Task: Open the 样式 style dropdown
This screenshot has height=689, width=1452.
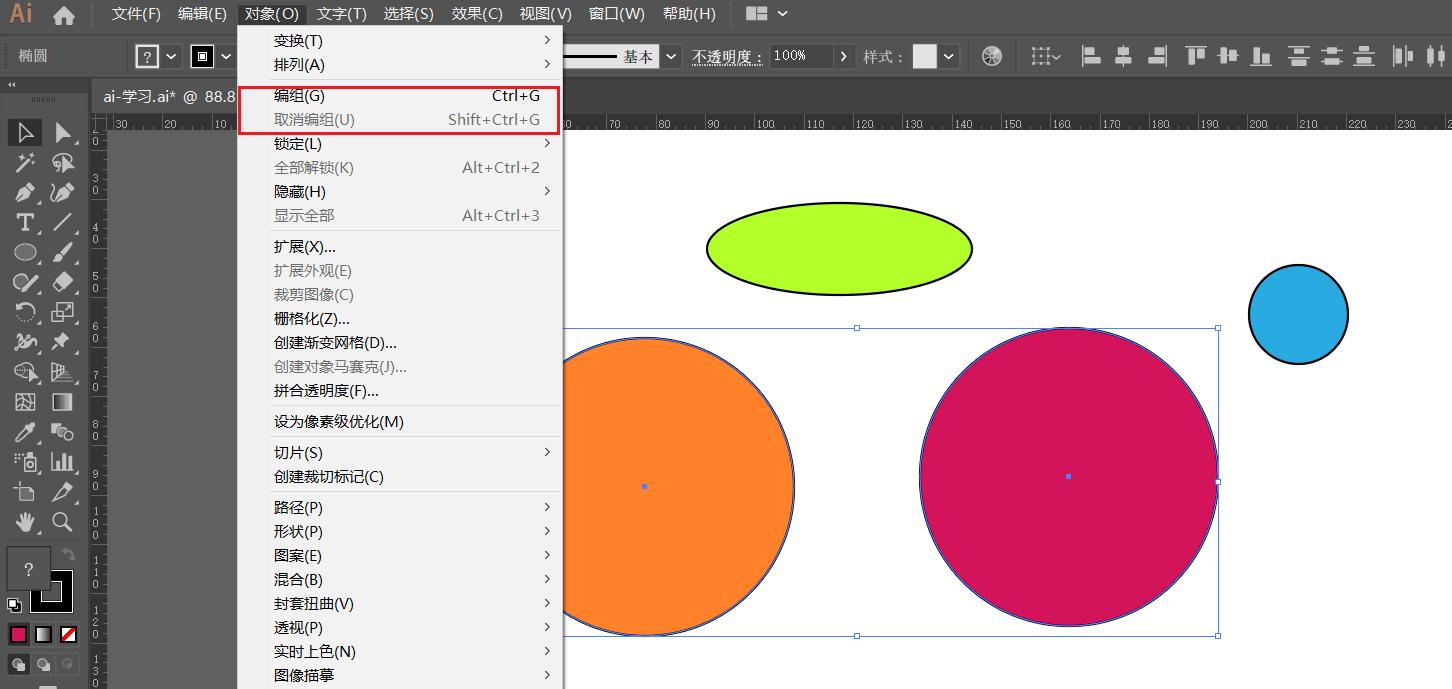Action: coord(949,57)
